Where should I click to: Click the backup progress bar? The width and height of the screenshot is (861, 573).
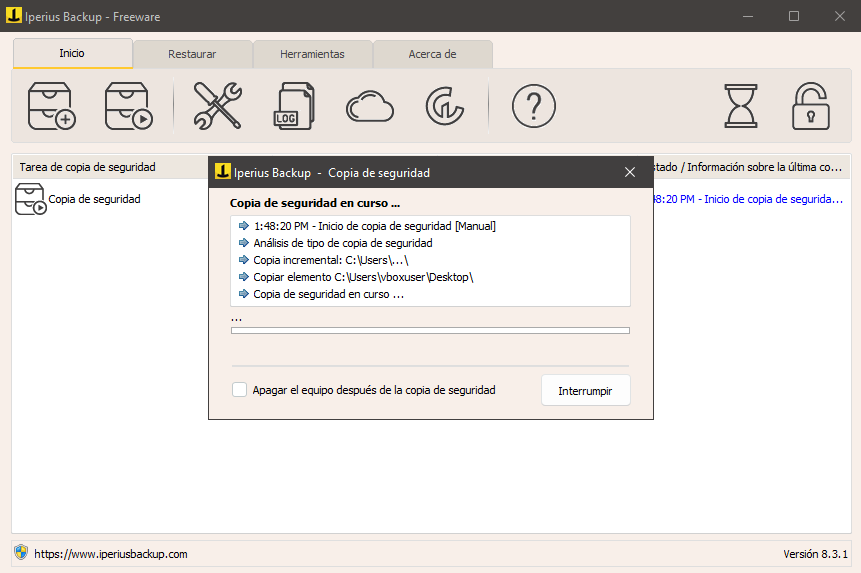(430, 330)
